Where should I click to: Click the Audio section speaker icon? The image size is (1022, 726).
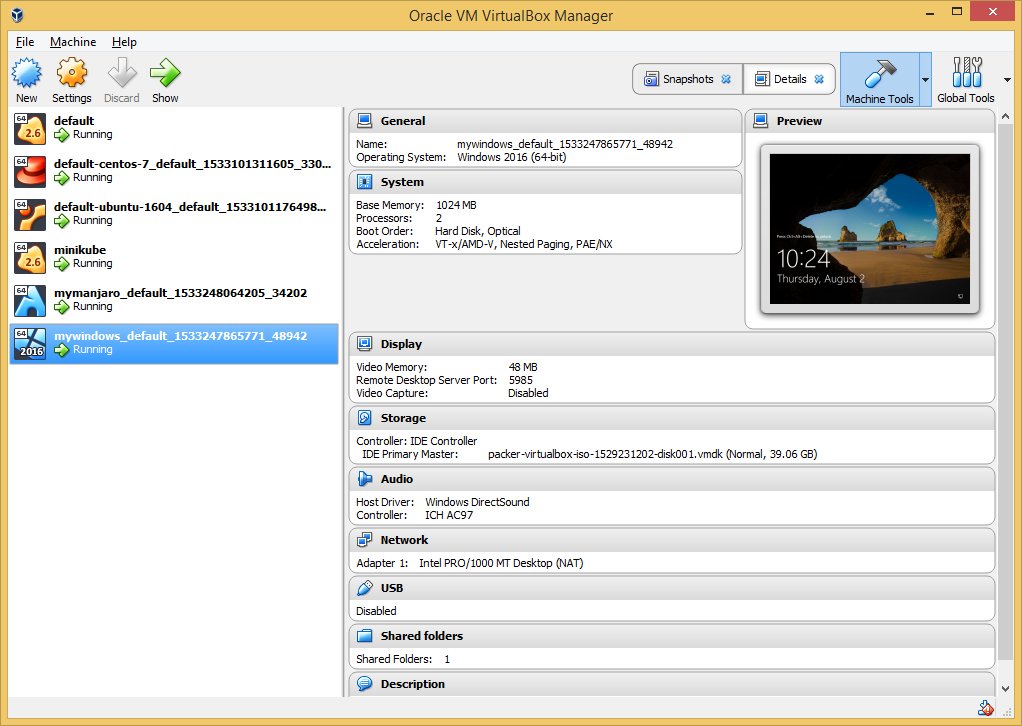tap(365, 479)
